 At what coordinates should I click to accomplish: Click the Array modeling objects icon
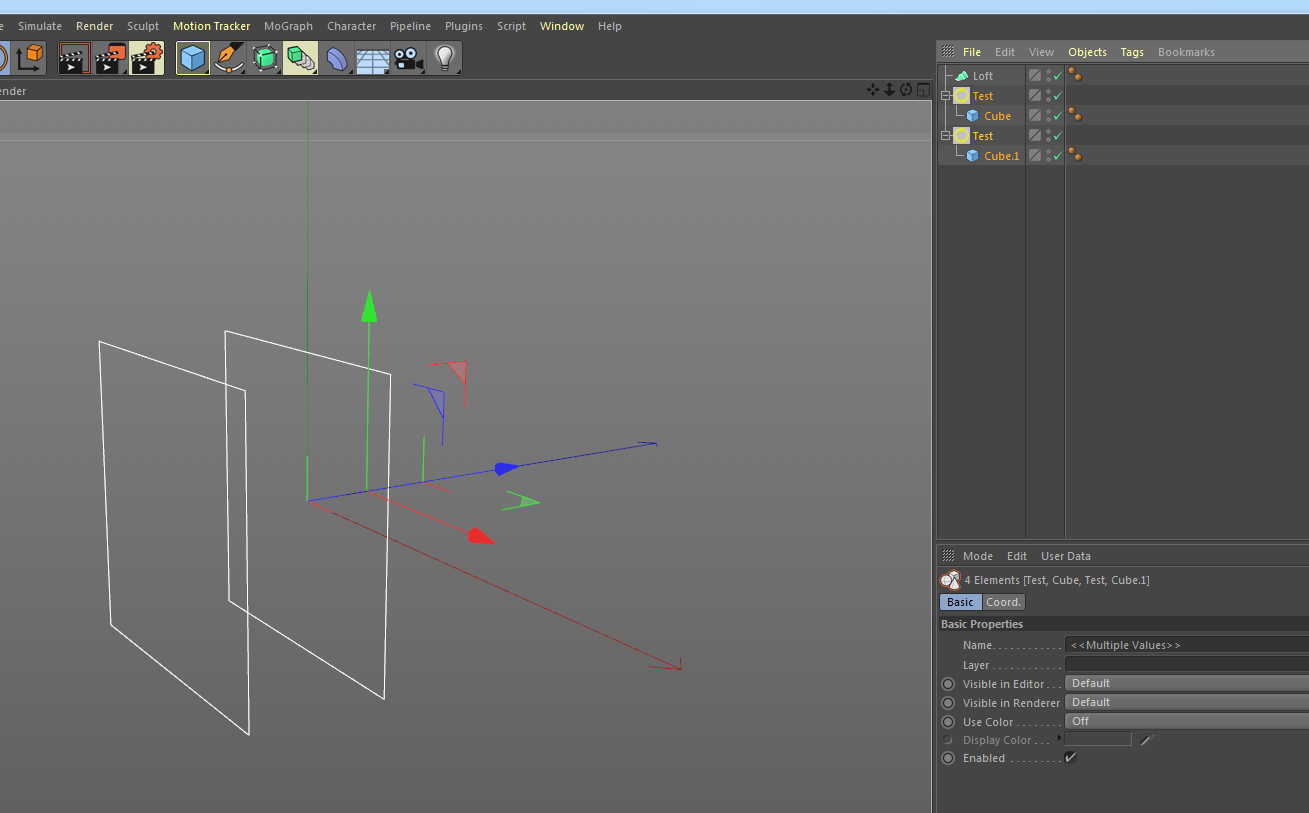click(x=300, y=58)
